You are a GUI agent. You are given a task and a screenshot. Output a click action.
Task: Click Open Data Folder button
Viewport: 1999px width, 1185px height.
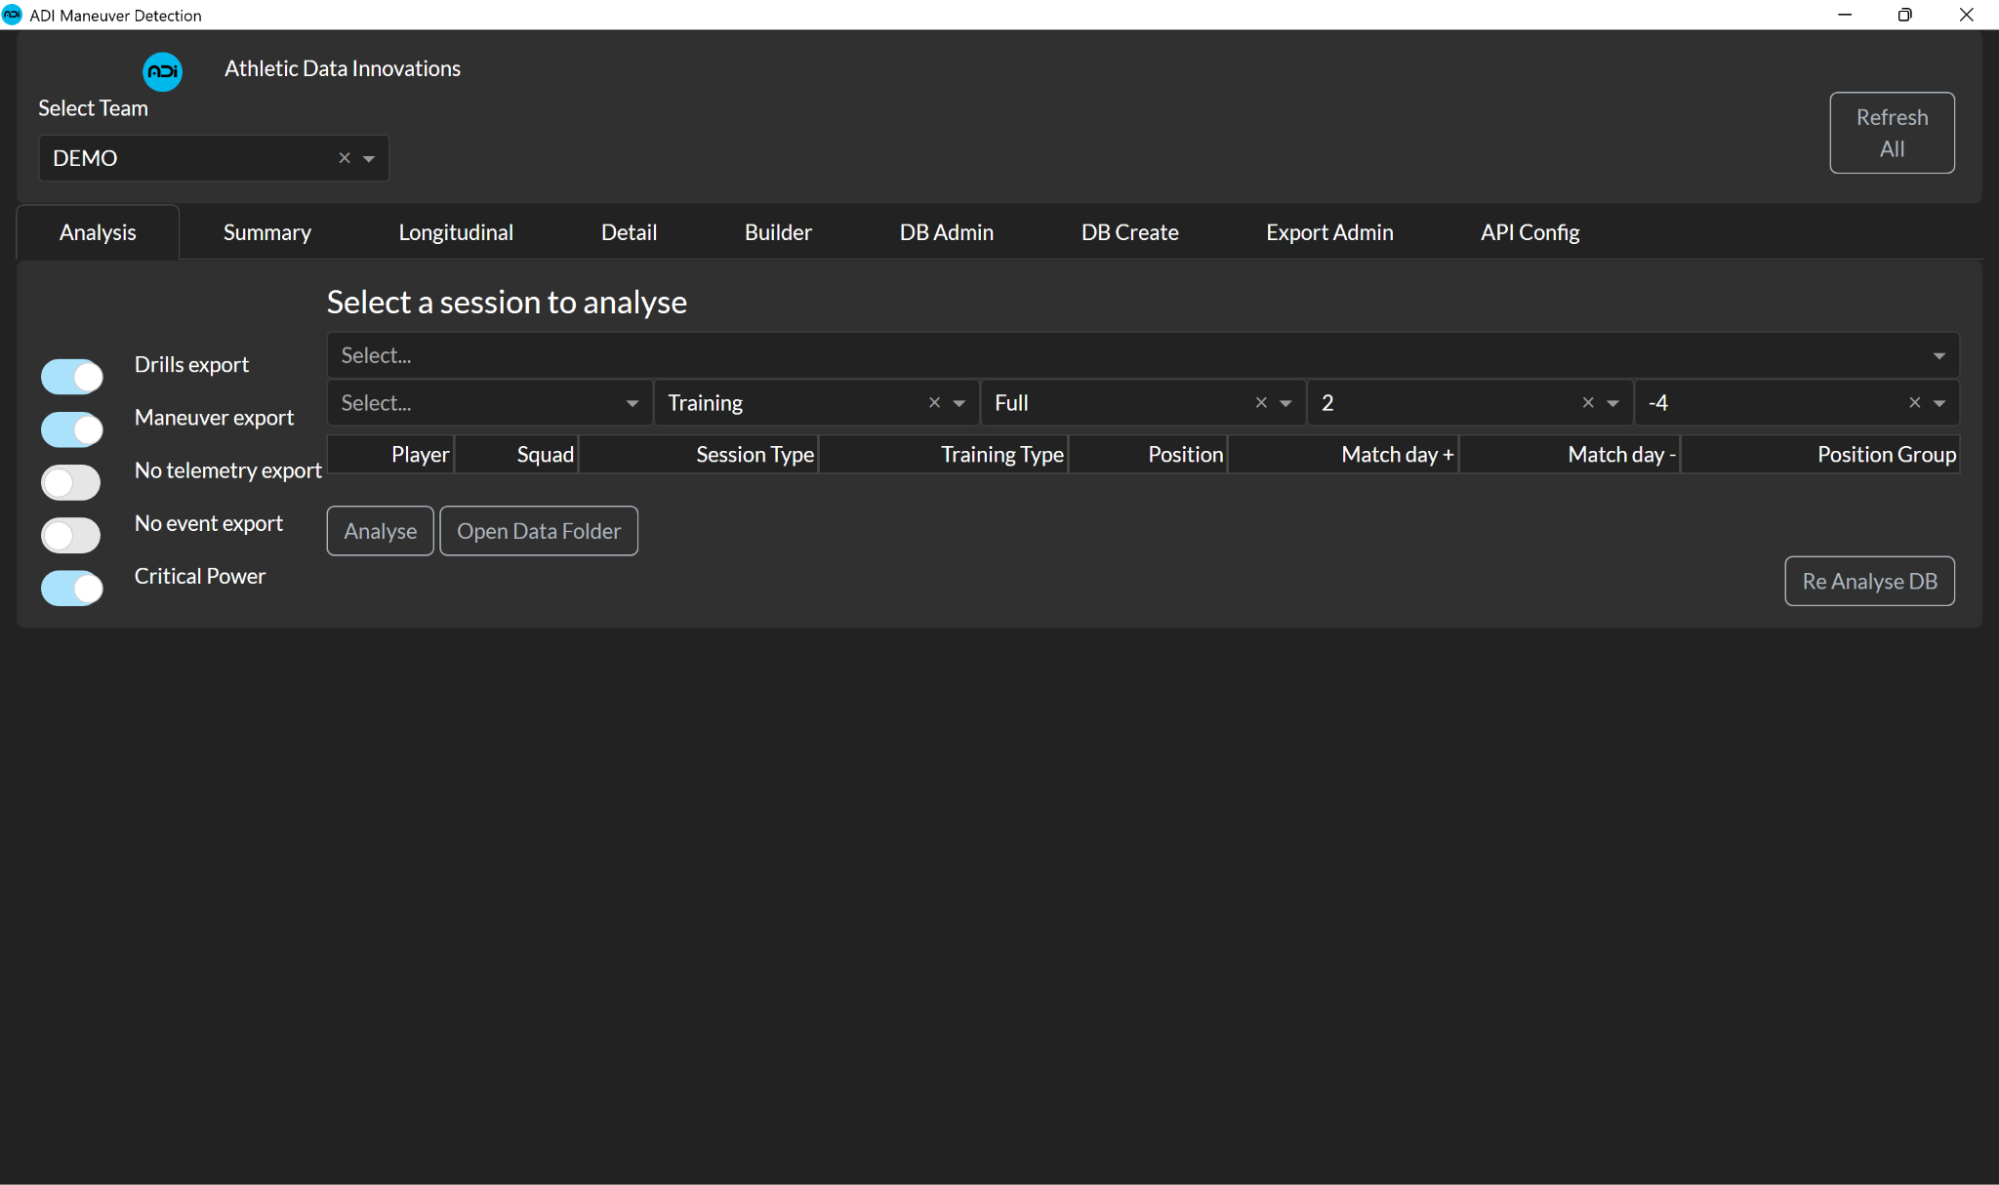[x=539, y=531]
